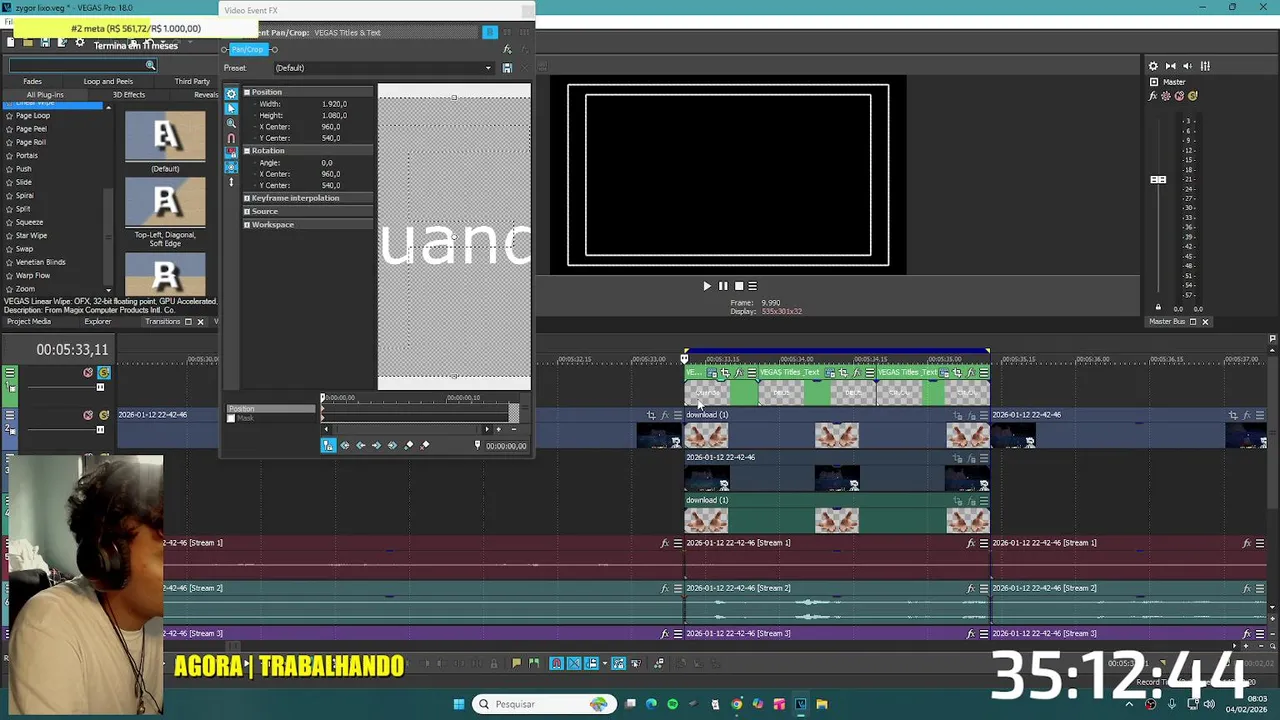This screenshot has height=720, width=1280.
Task: Play the video preview
Action: [707, 286]
